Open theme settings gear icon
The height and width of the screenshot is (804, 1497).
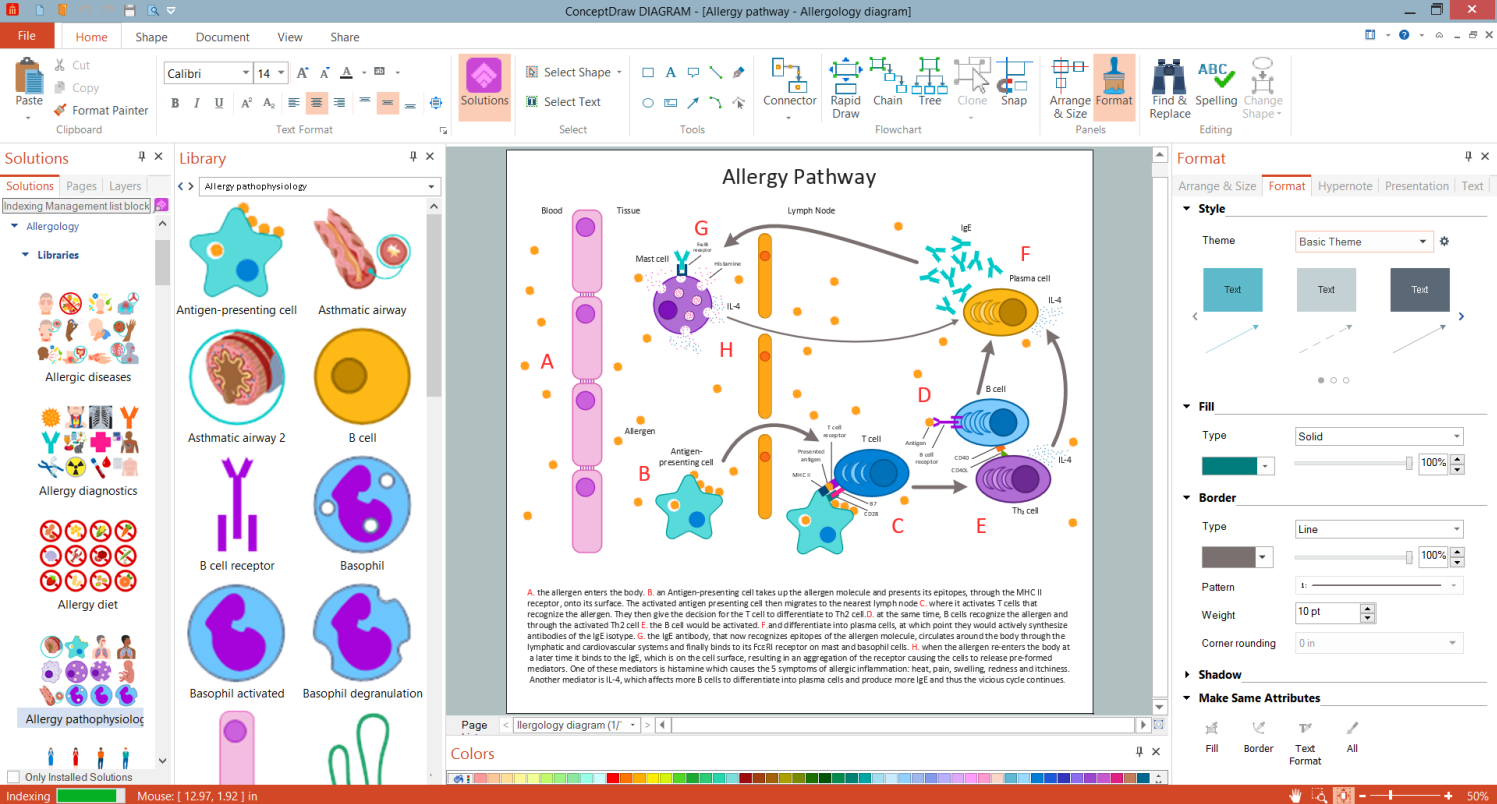[x=1444, y=241]
